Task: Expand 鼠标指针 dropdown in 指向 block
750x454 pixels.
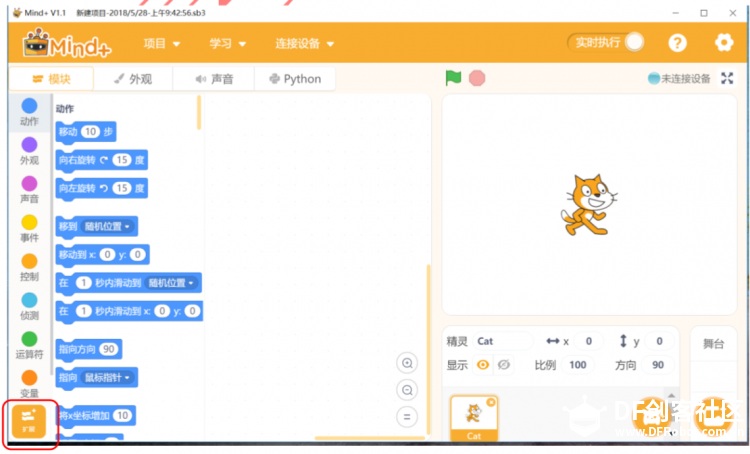Action: click(x=108, y=377)
